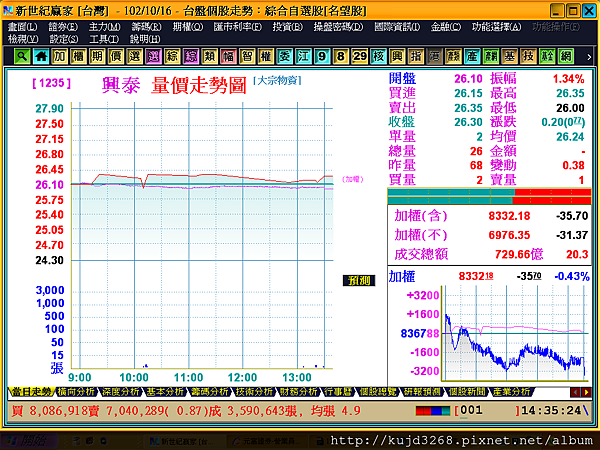This screenshot has width=600, height=450.
Task: Click the 001 code input field
Action: (487, 411)
